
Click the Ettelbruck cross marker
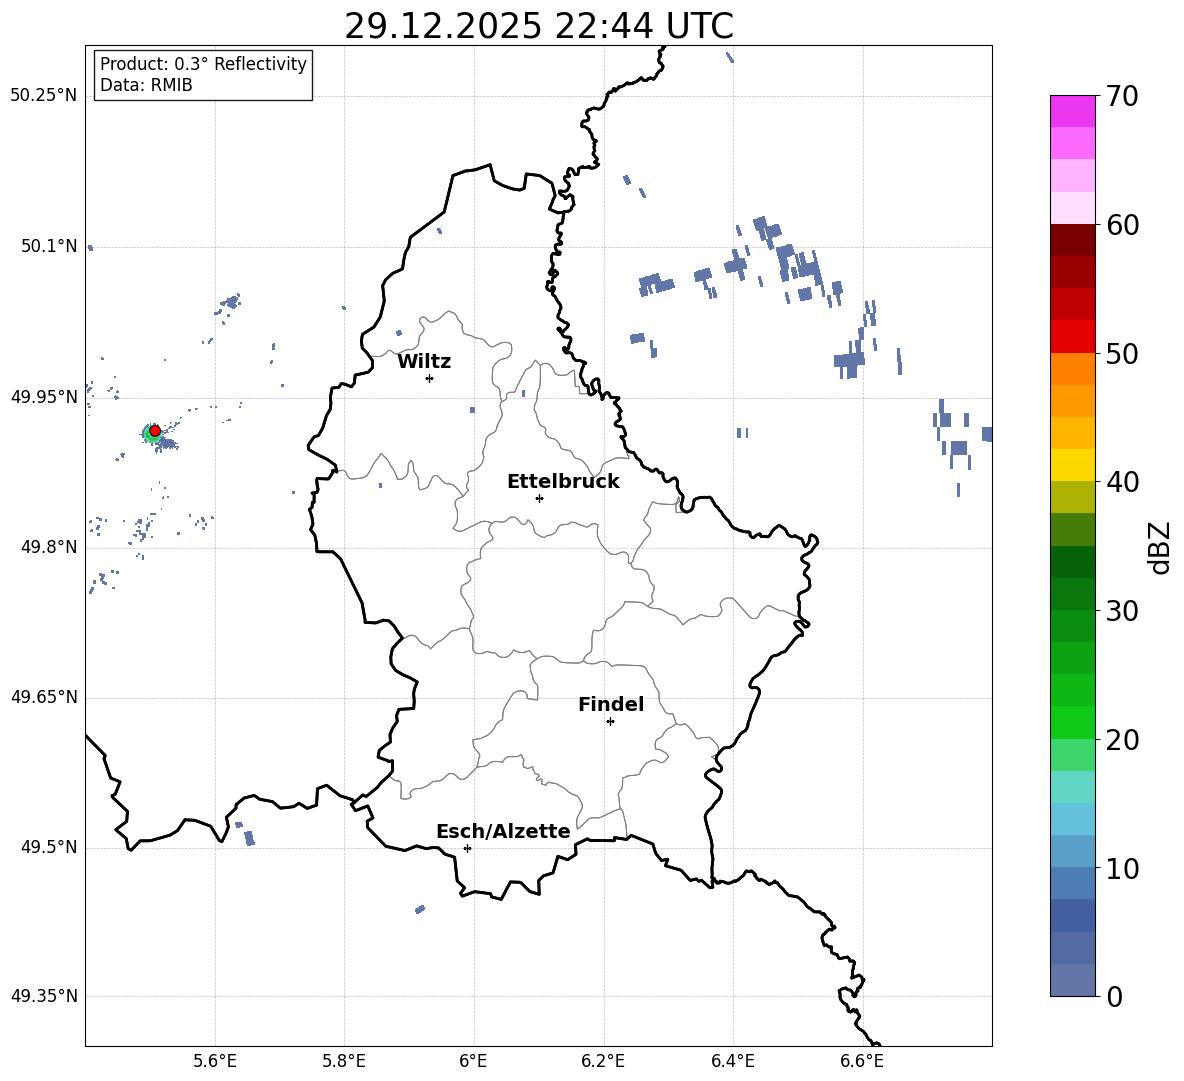click(539, 498)
